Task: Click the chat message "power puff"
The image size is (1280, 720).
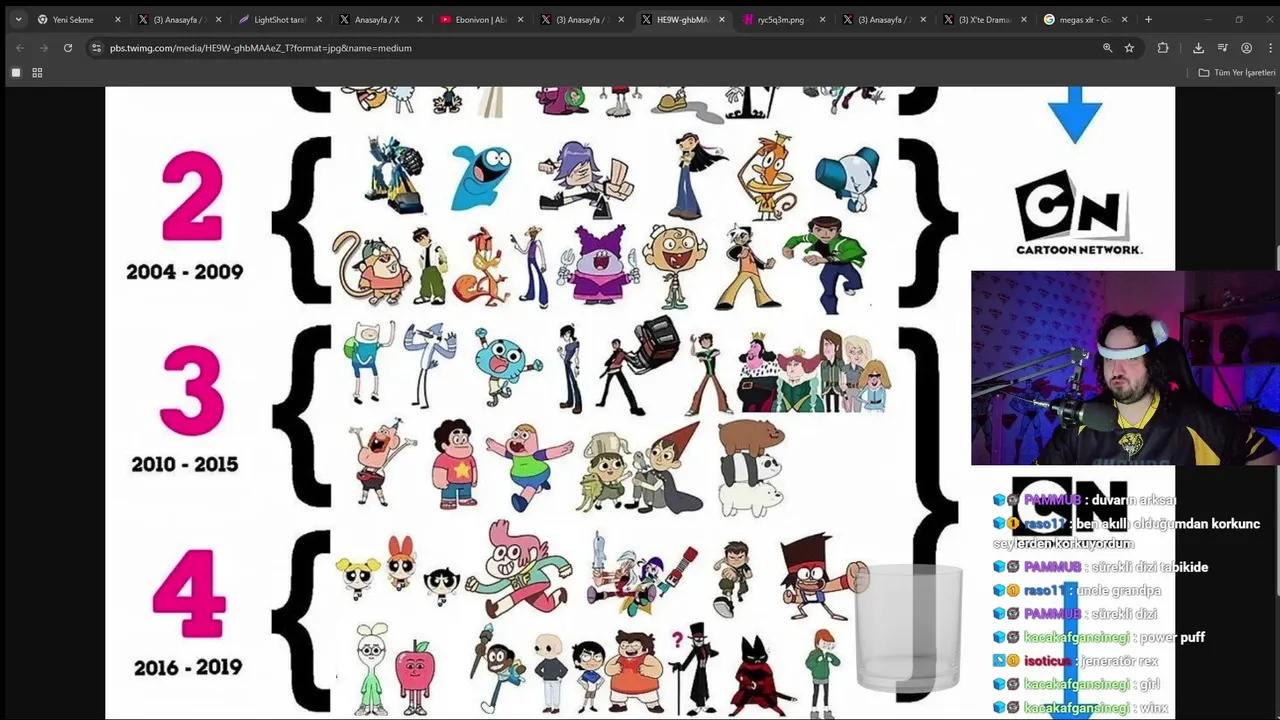Action: pos(1172,637)
